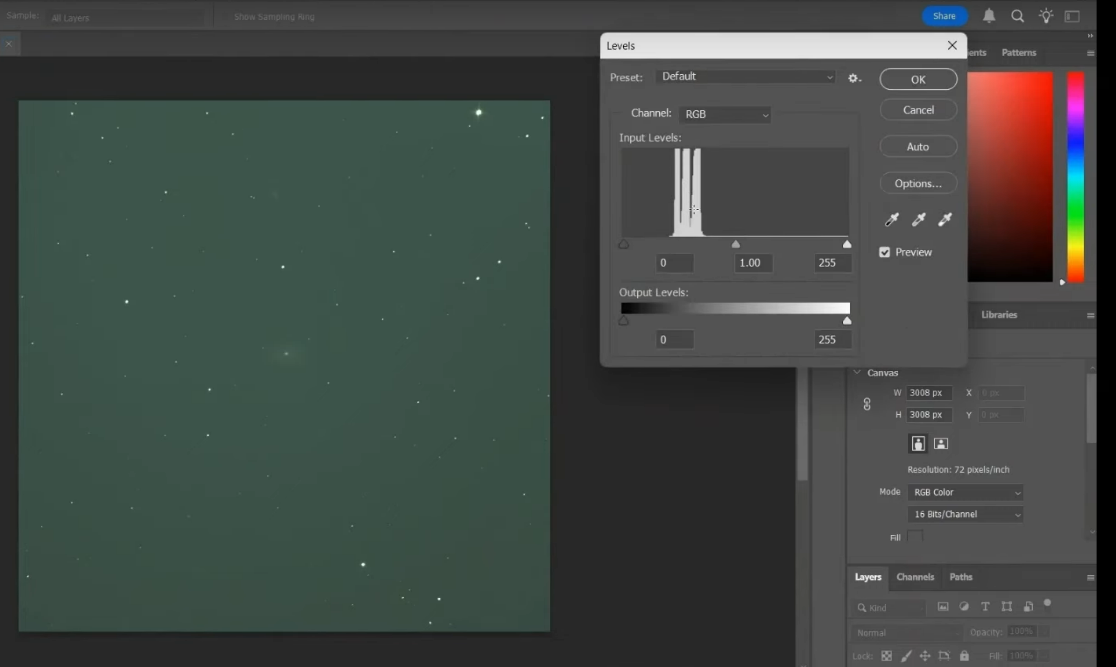
Task: Open the search magnifier in top bar
Action: click(x=1017, y=16)
